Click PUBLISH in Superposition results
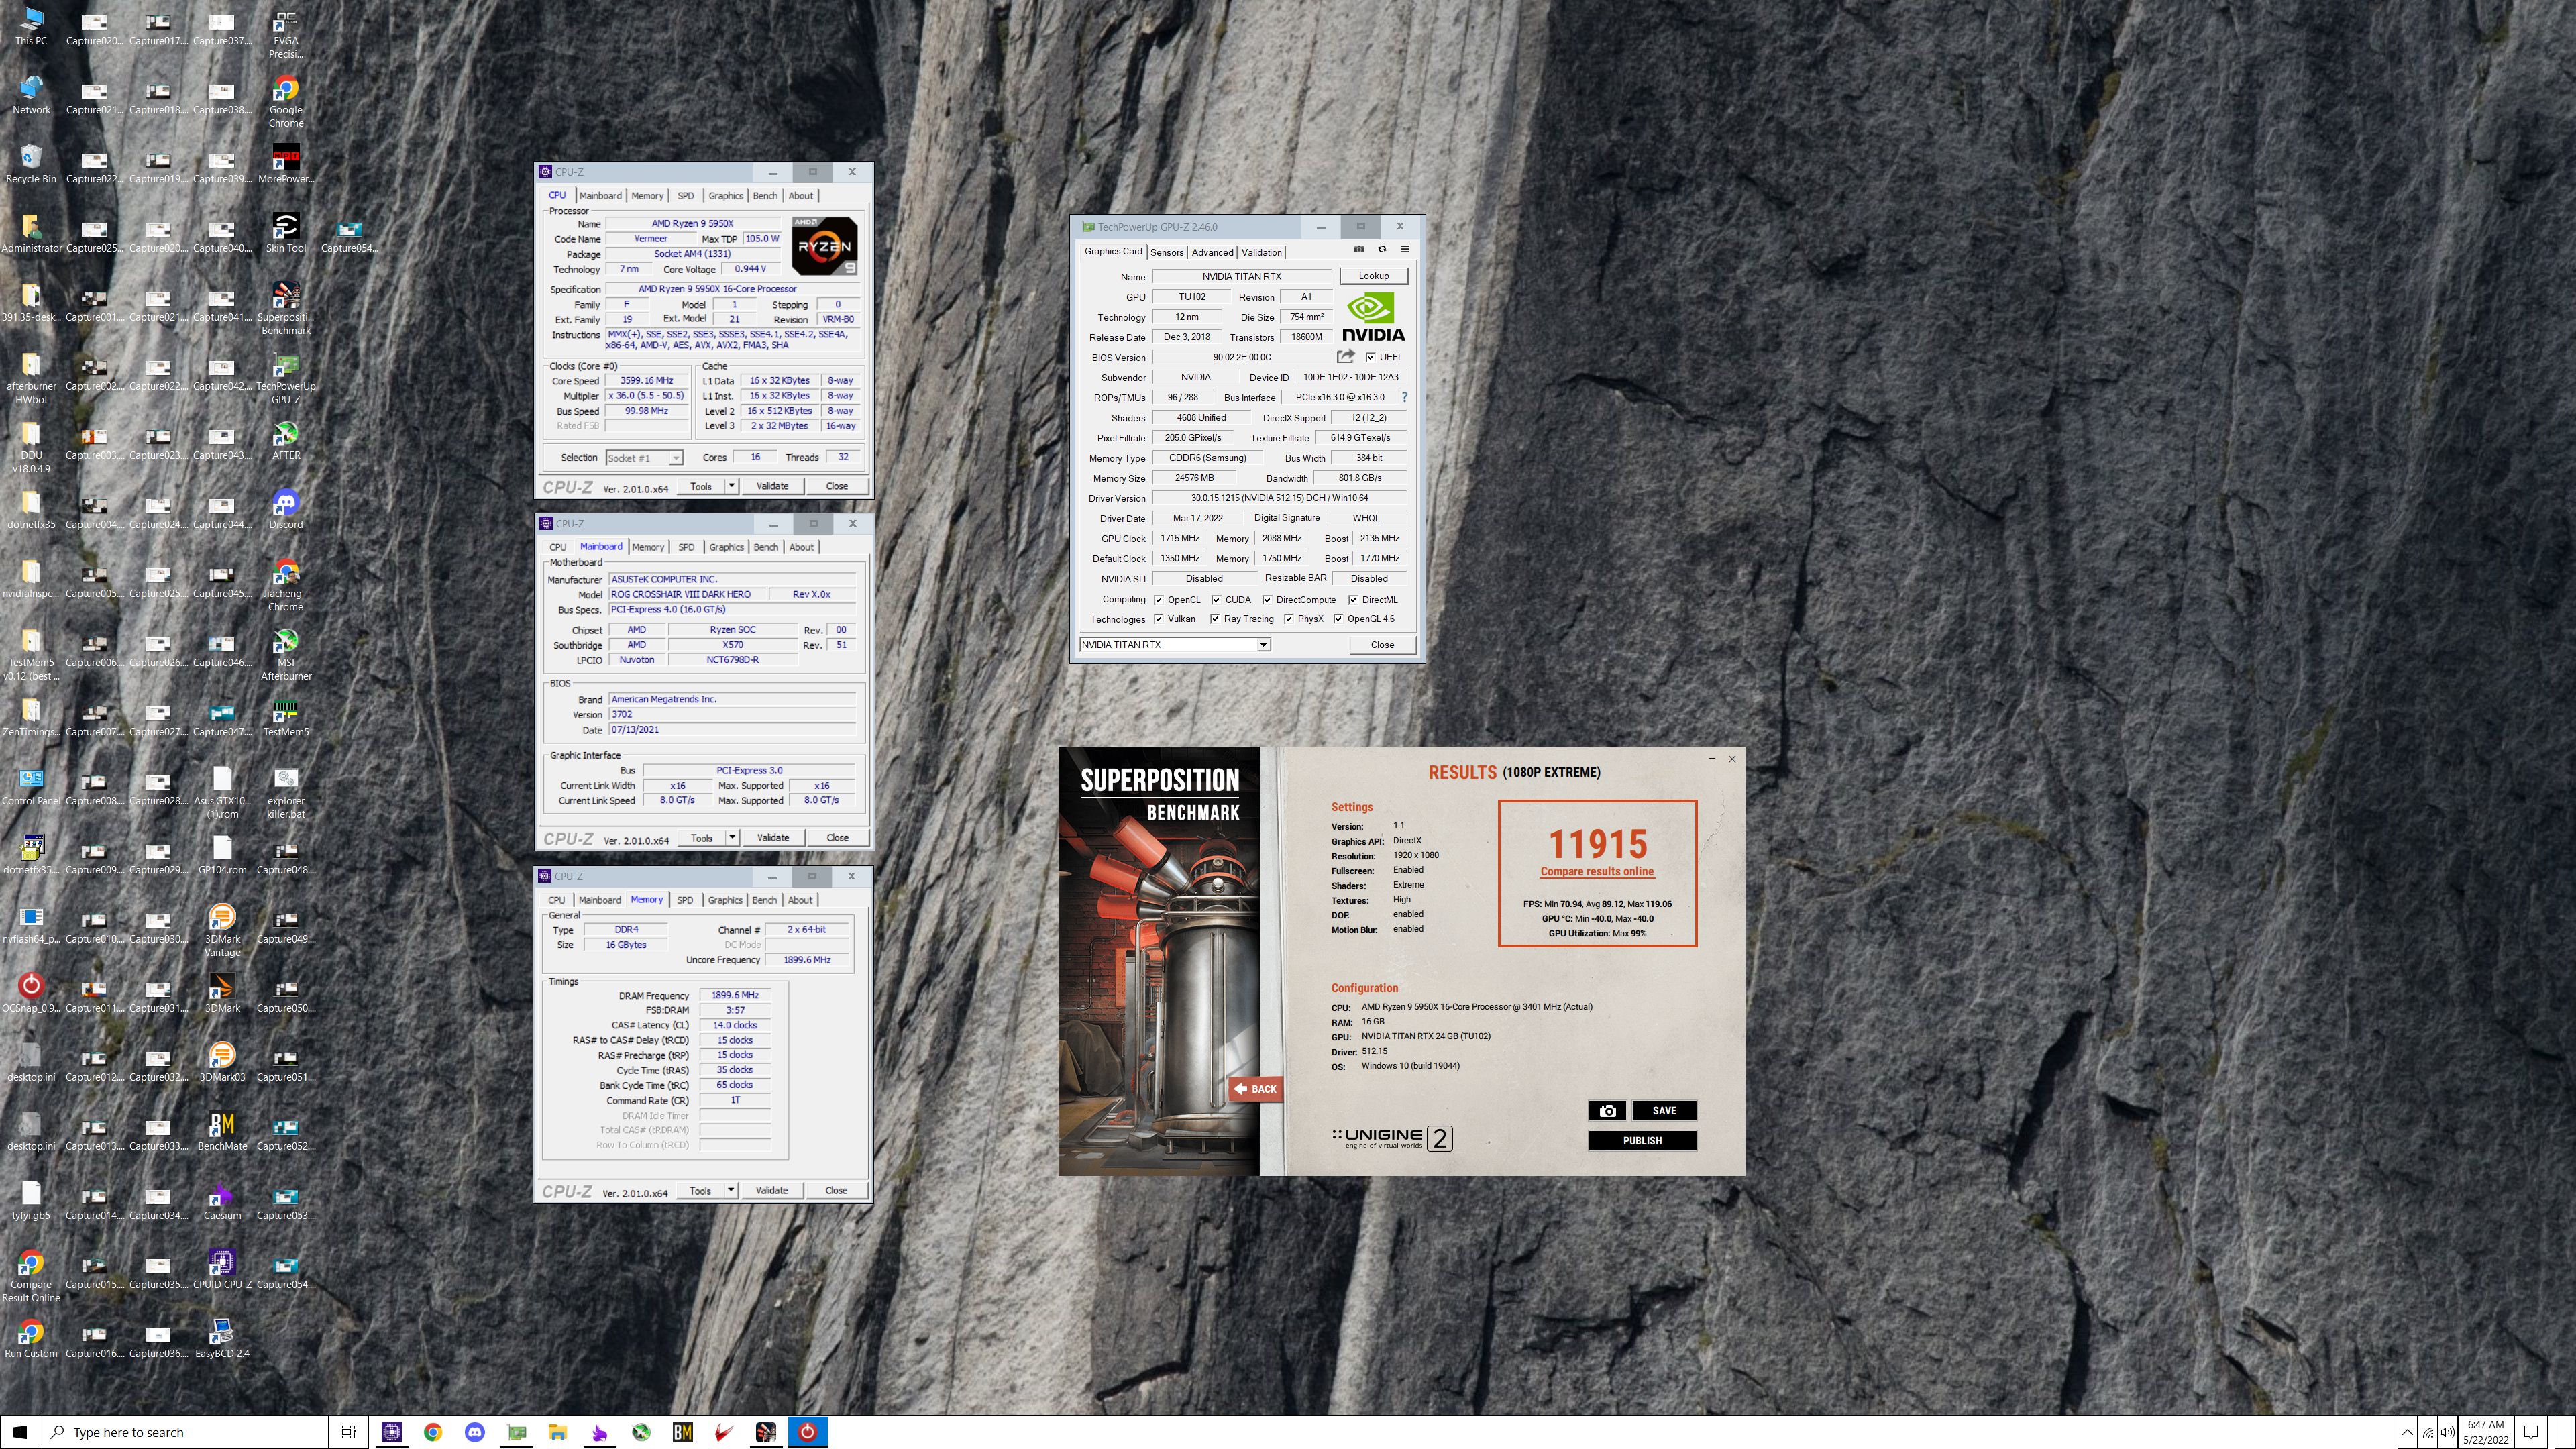 tap(1642, 1140)
